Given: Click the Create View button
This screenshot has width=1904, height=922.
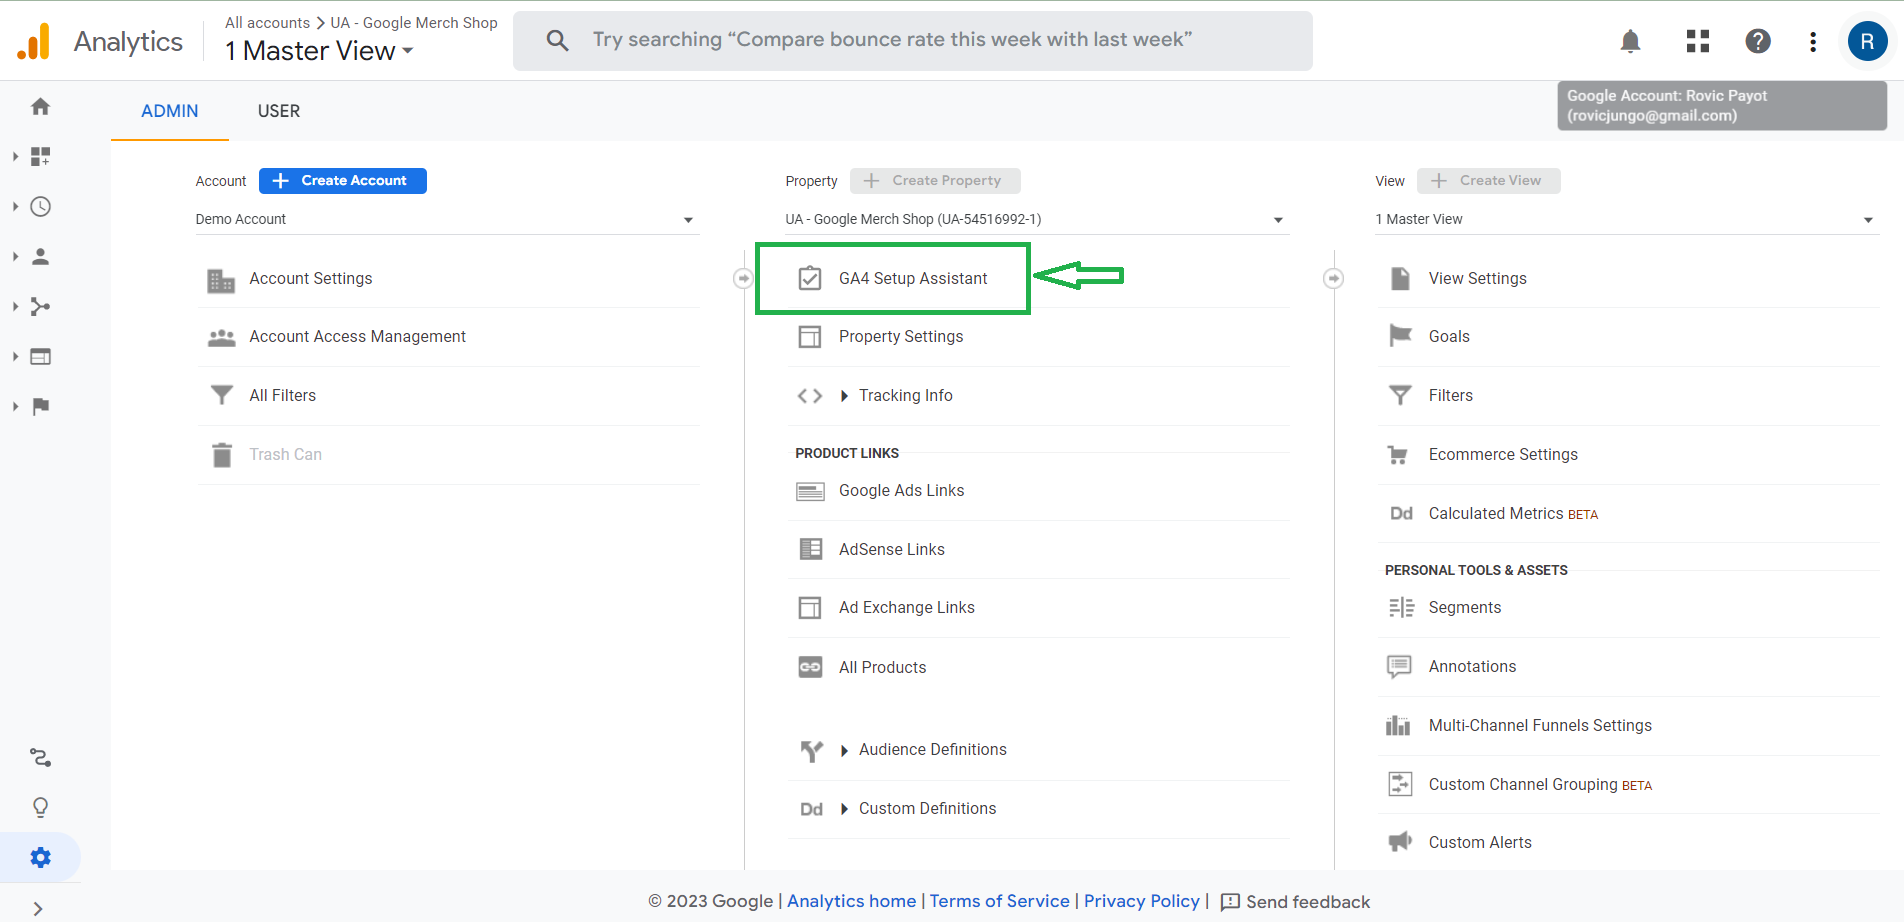Looking at the screenshot, I should point(1488,181).
